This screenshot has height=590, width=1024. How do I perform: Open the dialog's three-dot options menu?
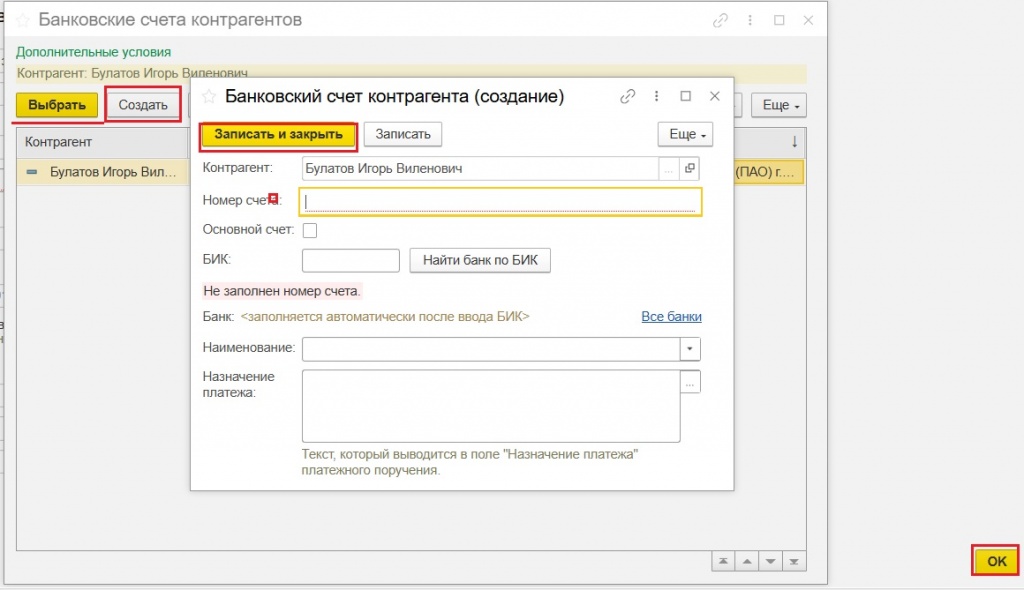(x=657, y=97)
